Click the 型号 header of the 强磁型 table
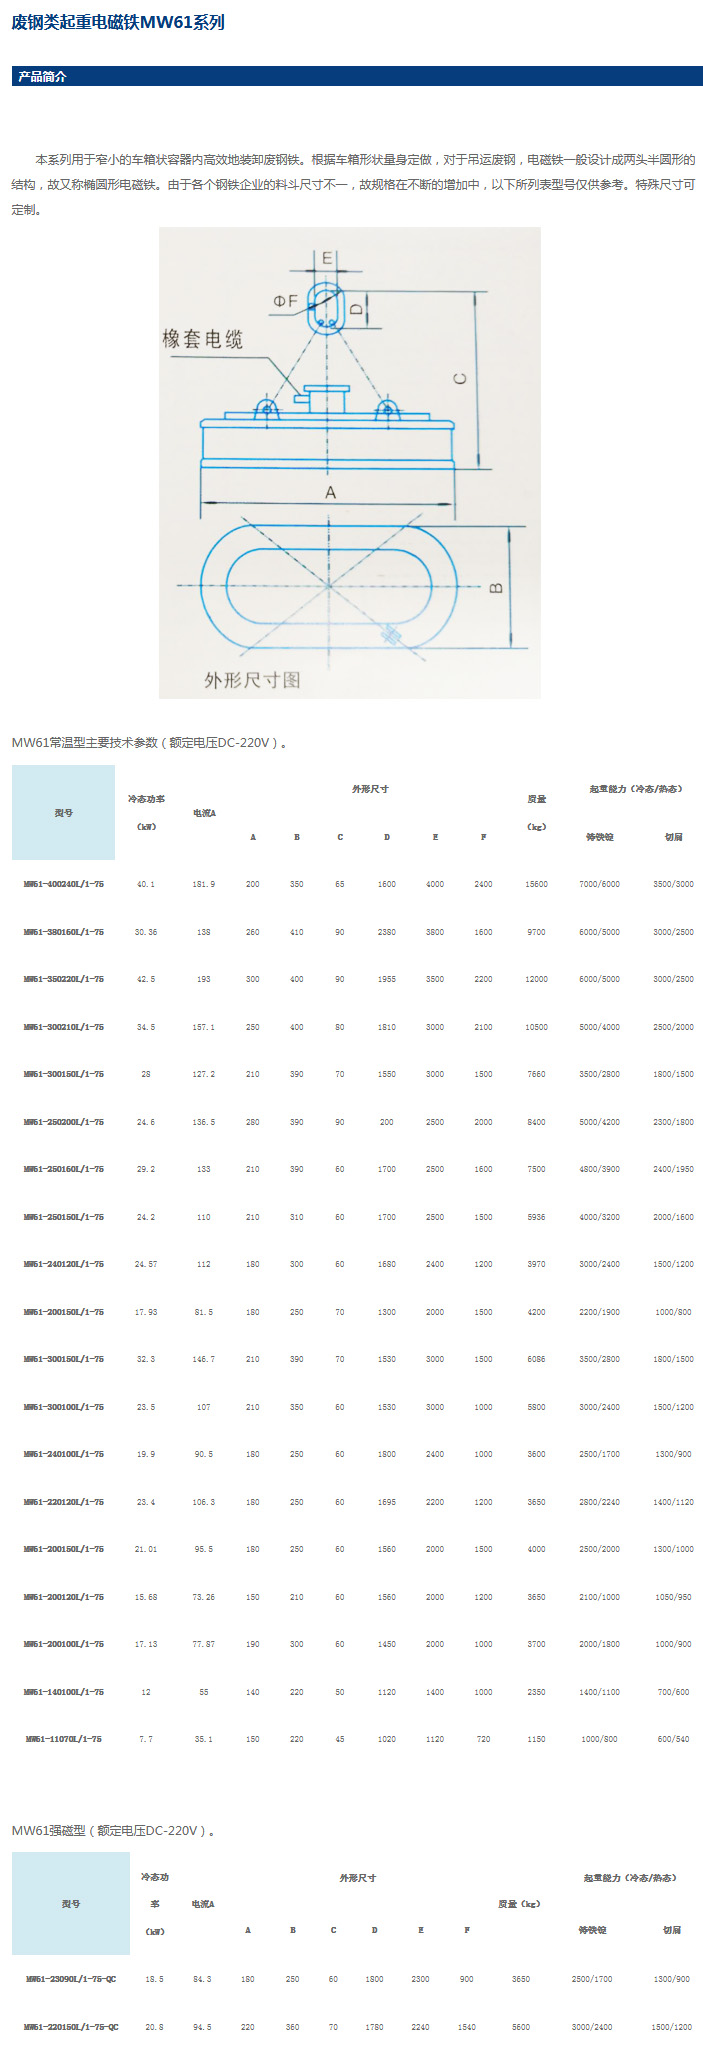Viewport: 703px width, 2046px height. click(x=70, y=1904)
